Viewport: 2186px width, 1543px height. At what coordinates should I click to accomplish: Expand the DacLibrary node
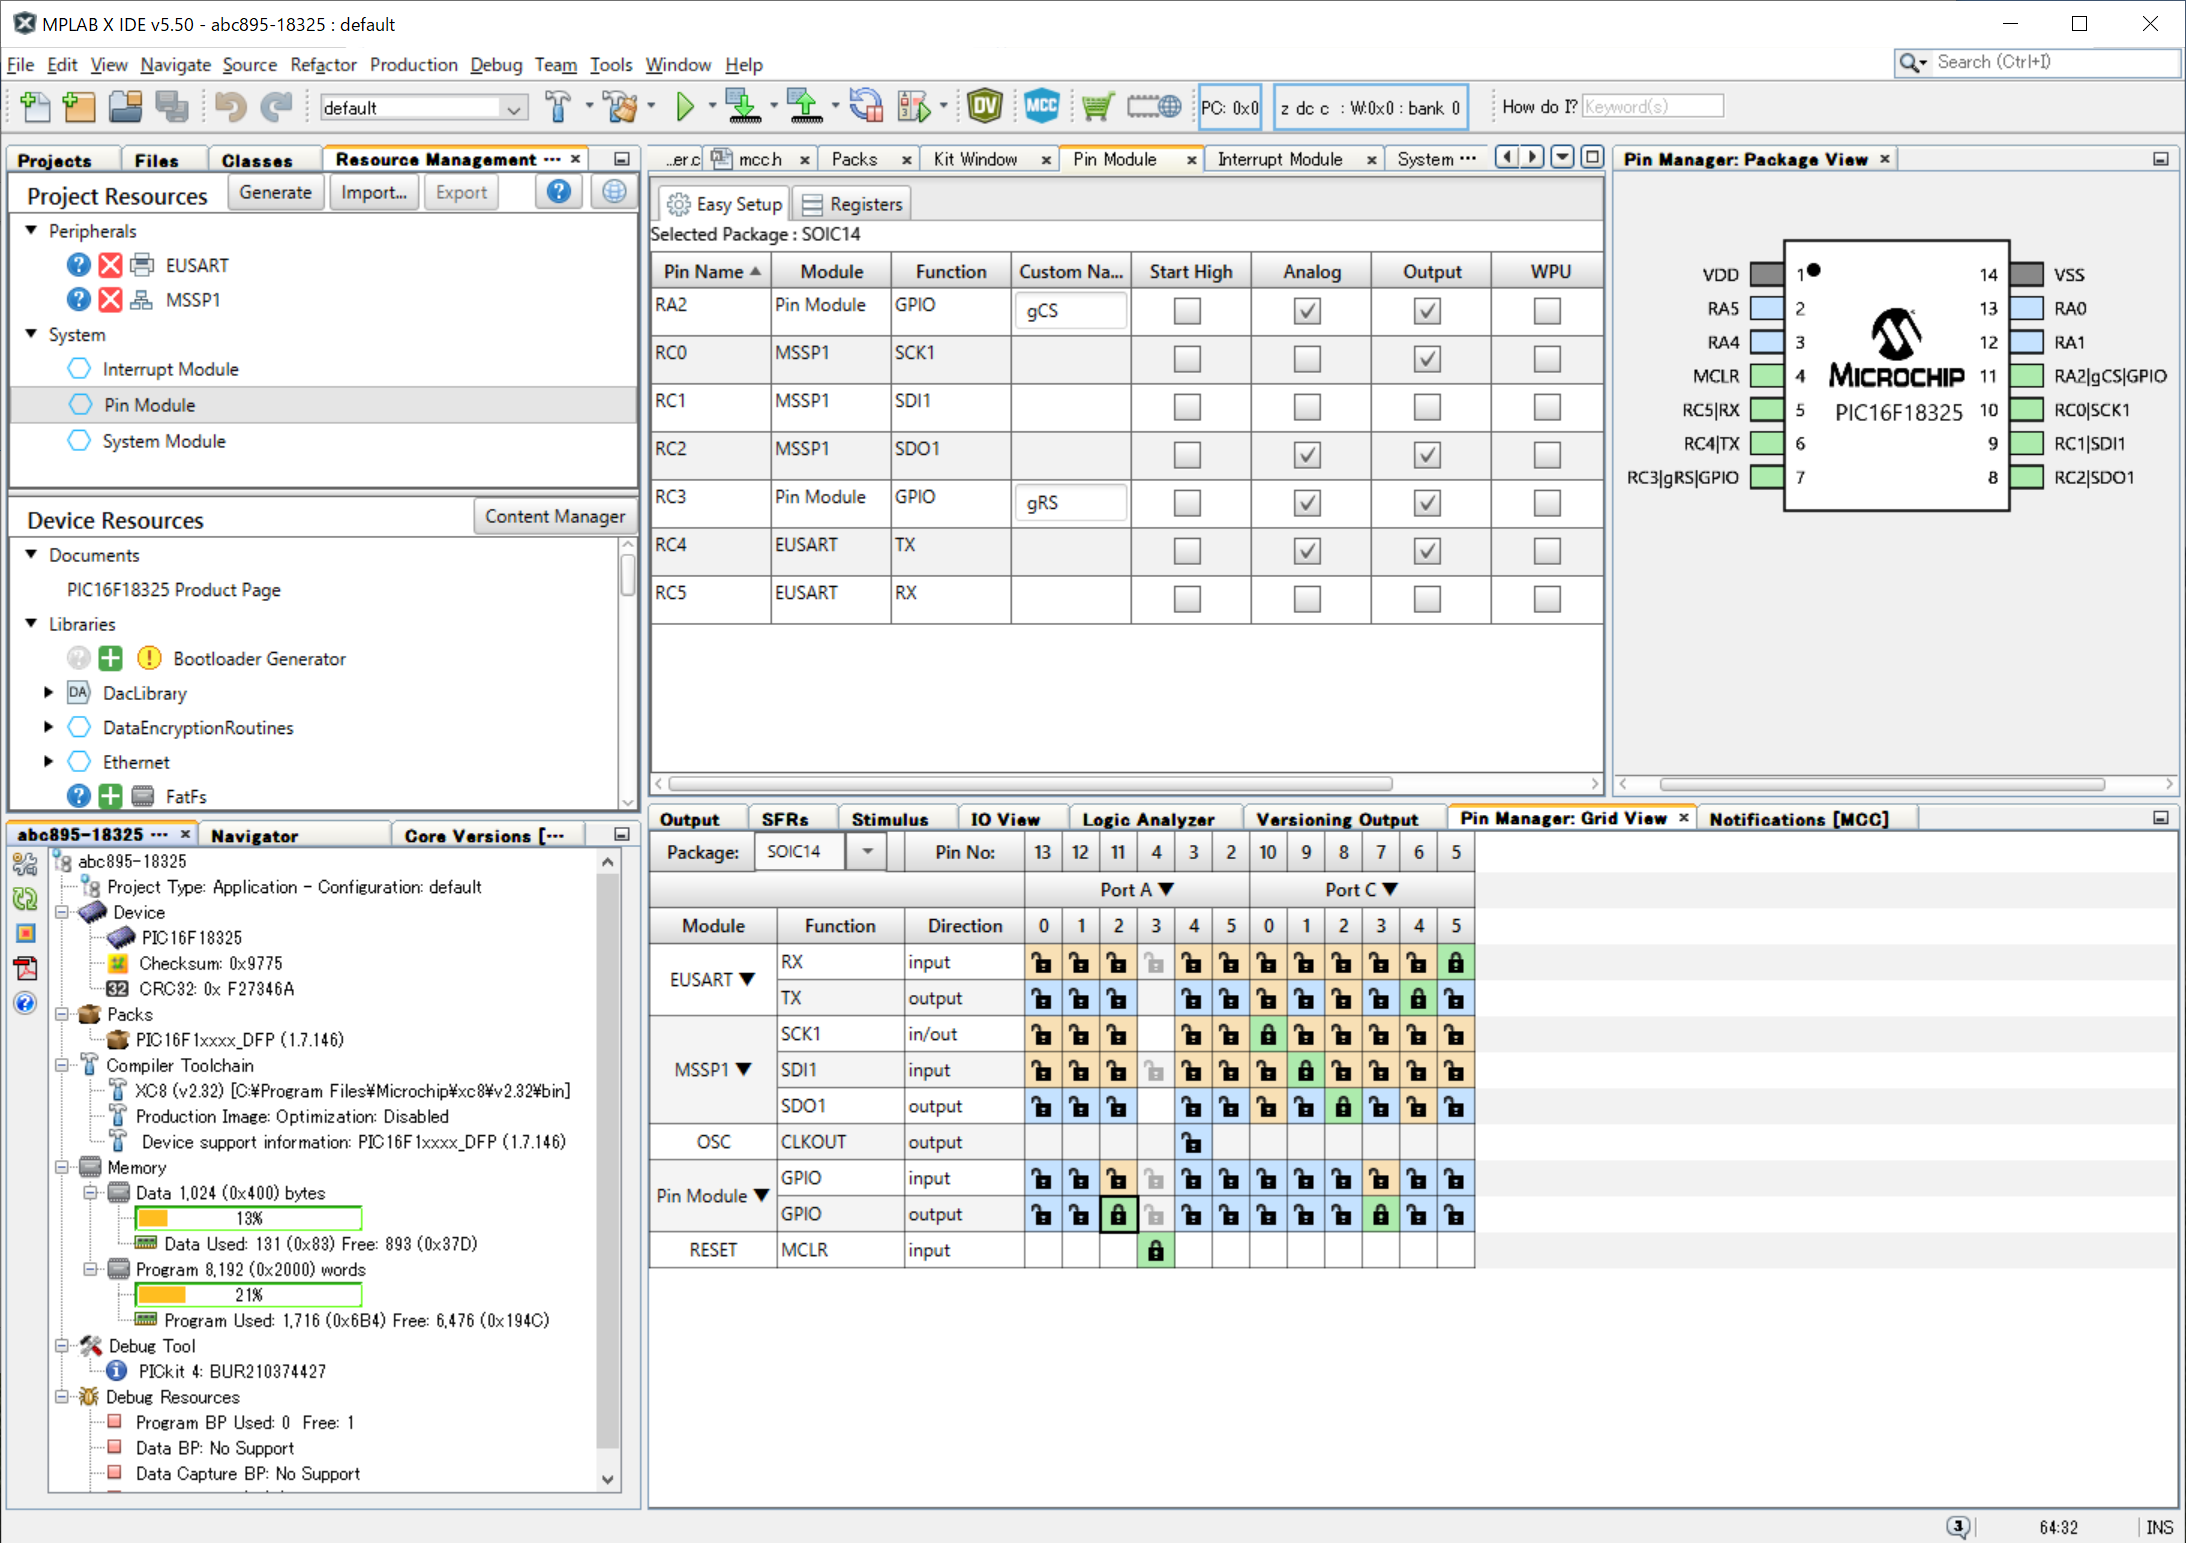click(48, 692)
